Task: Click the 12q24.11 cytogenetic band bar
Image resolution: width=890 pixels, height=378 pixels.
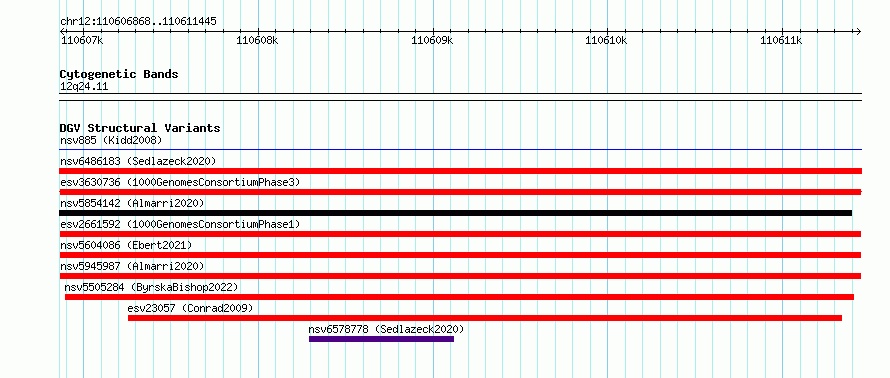Action: coord(460,97)
